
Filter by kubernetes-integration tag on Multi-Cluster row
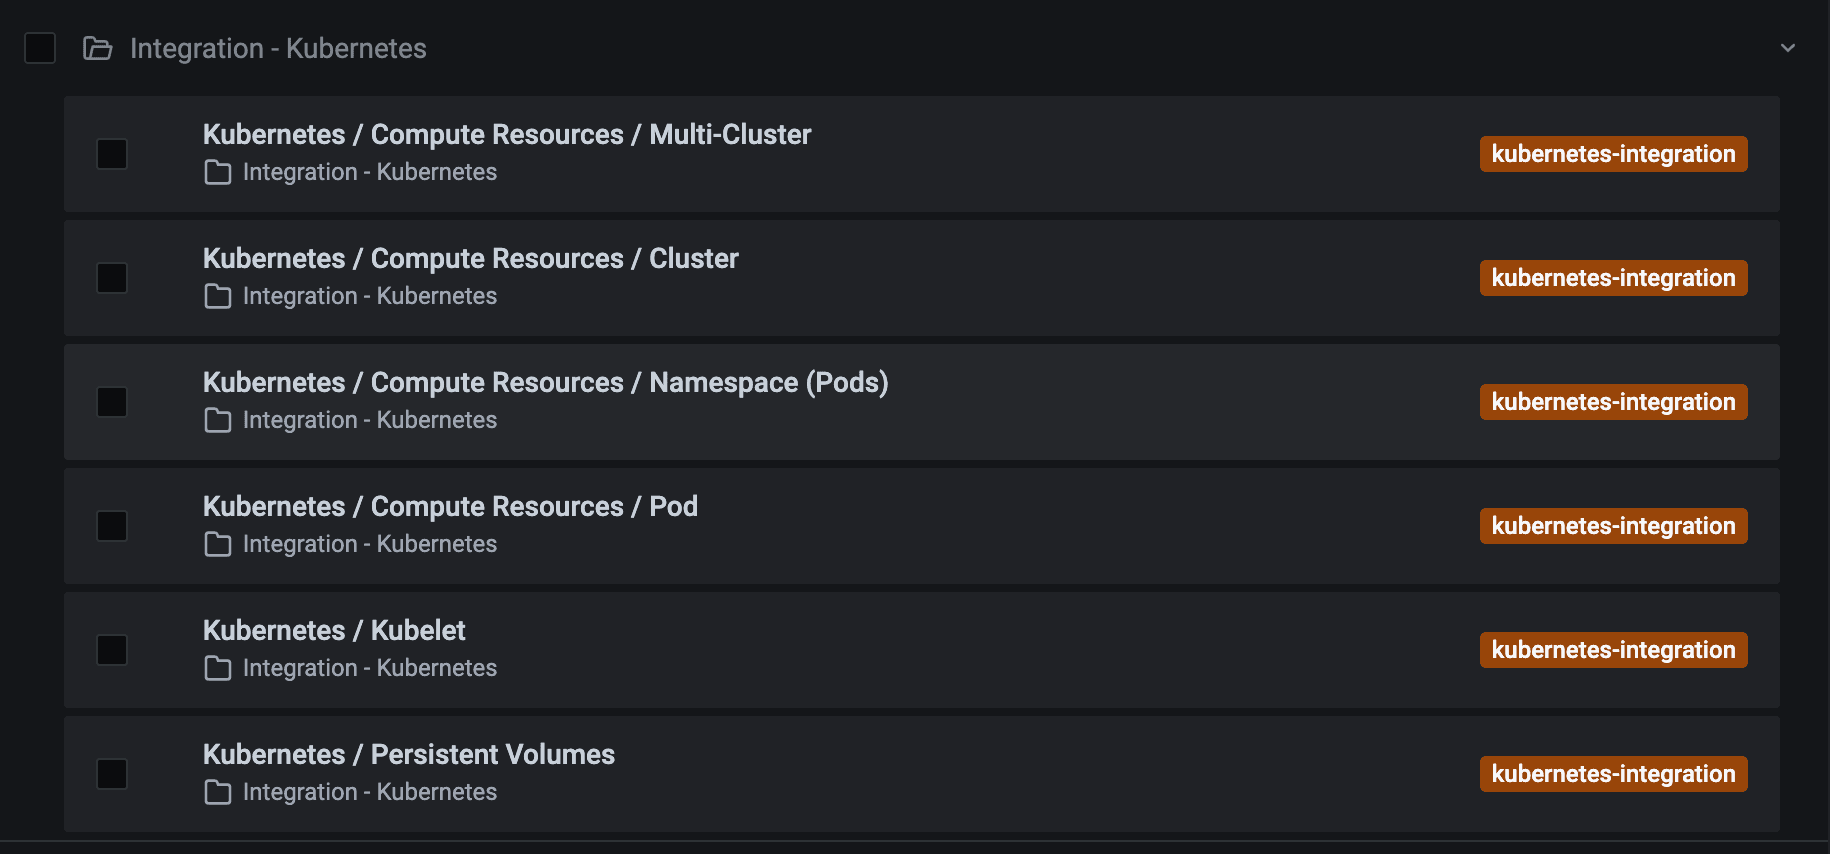(1613, 154)
